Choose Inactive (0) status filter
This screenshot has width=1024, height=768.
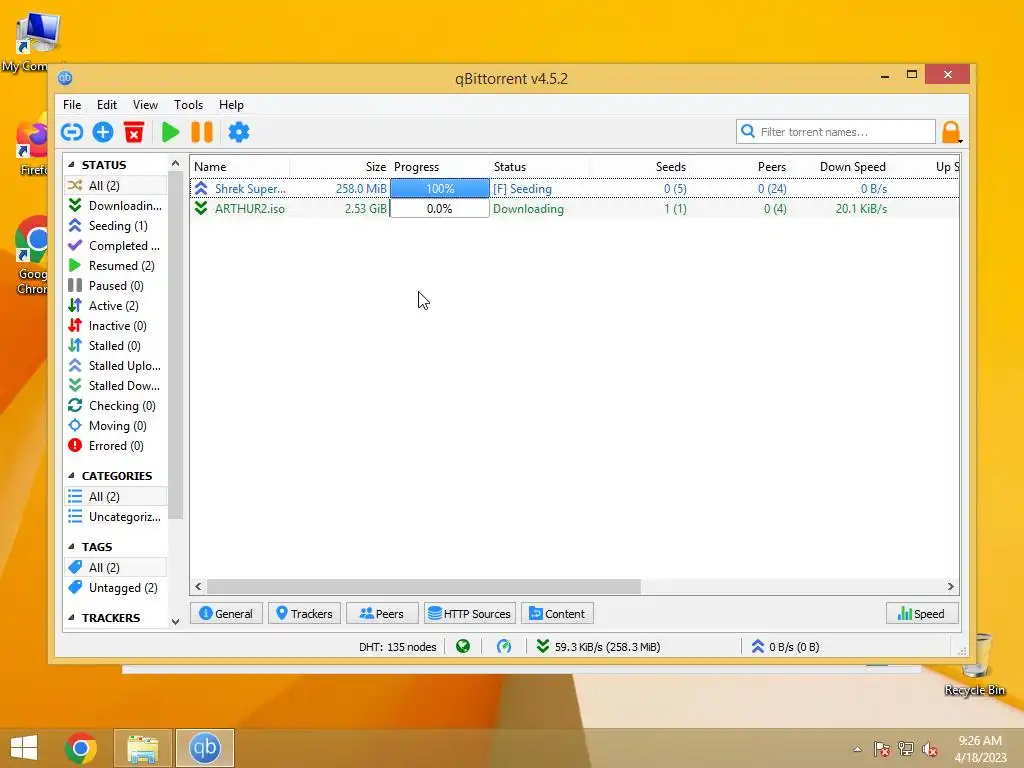pyautogui.click(x=115, y=326)
